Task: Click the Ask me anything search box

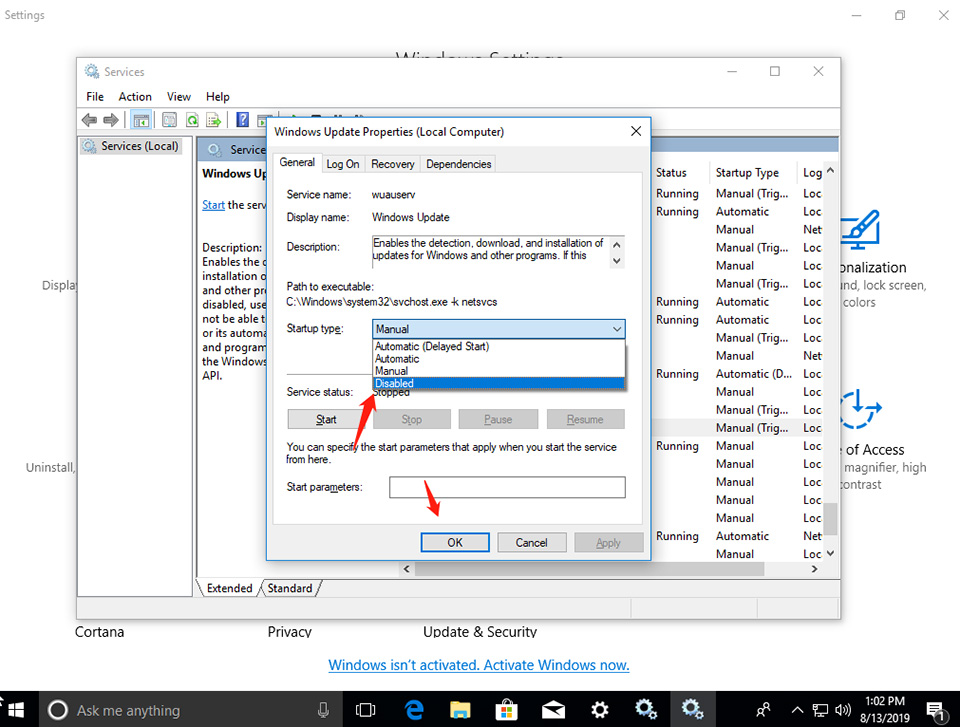Action: click(x=193, y=710)
